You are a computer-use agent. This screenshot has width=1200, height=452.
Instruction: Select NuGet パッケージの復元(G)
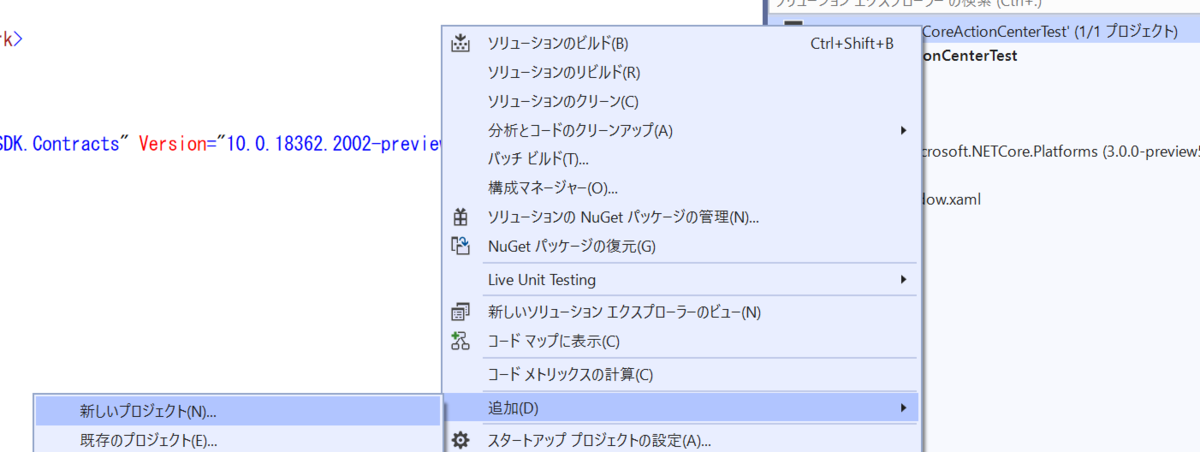click(680, 245)
